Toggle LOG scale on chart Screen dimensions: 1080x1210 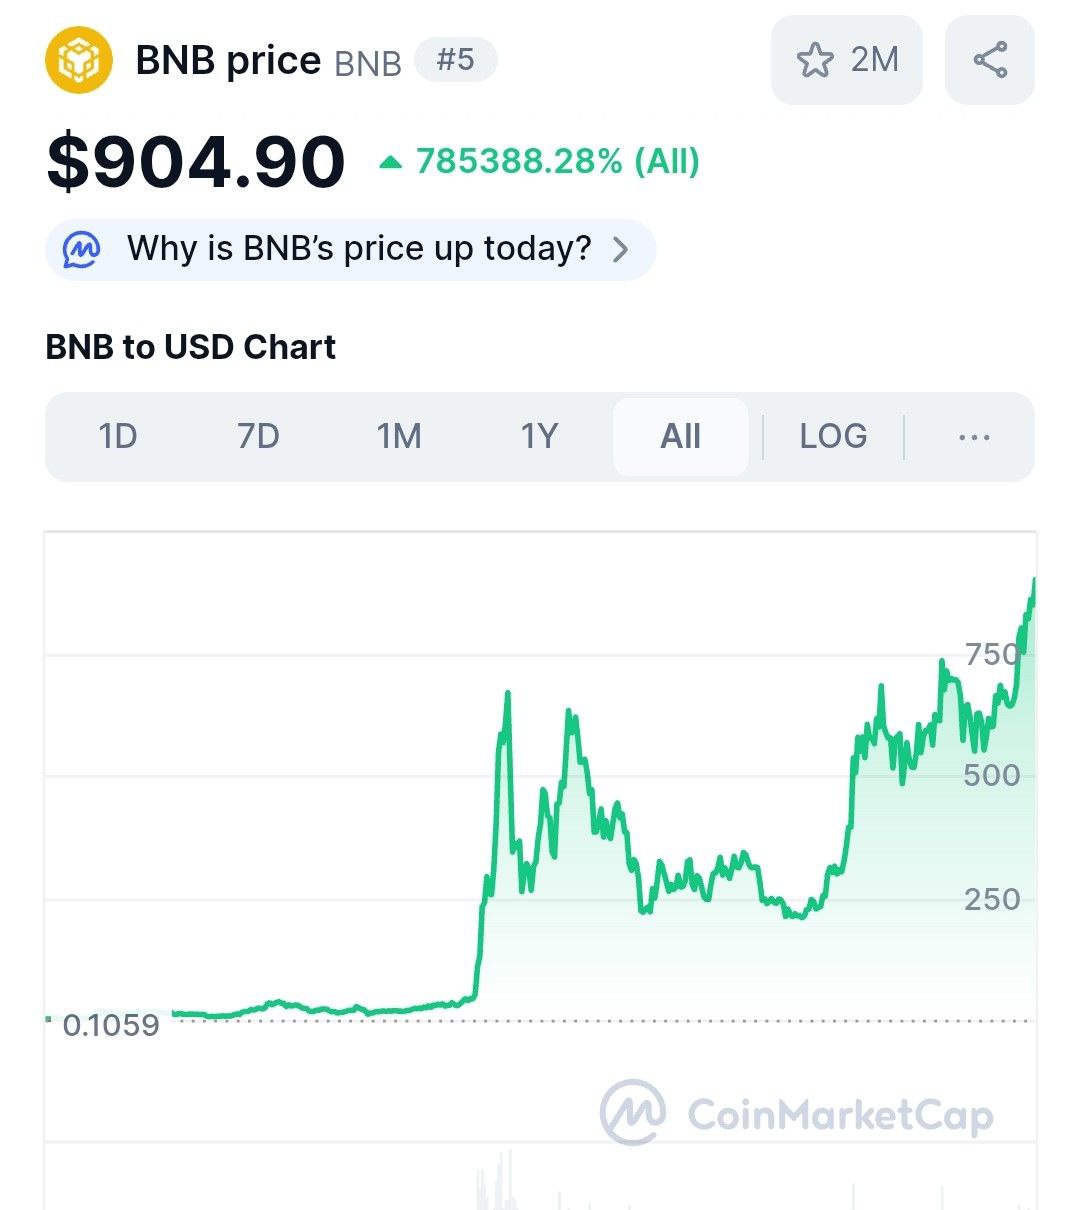pos(833,437)
